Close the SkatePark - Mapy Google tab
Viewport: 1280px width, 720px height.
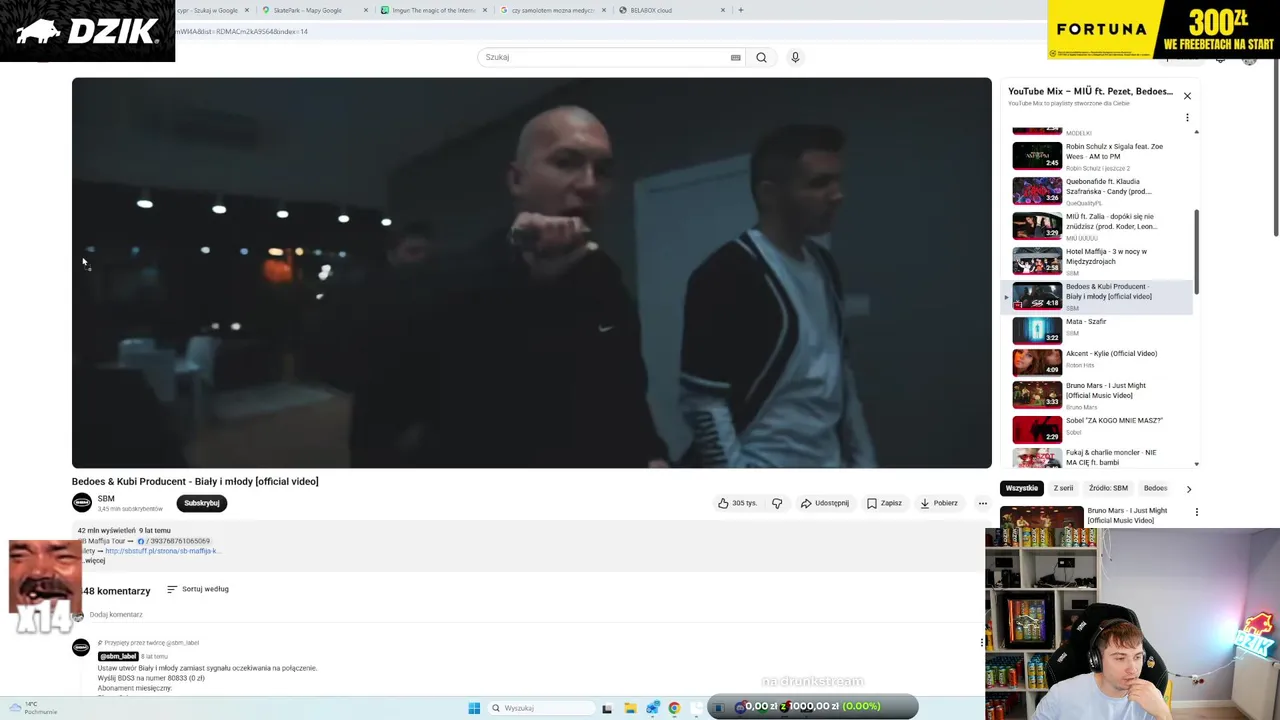366,10
